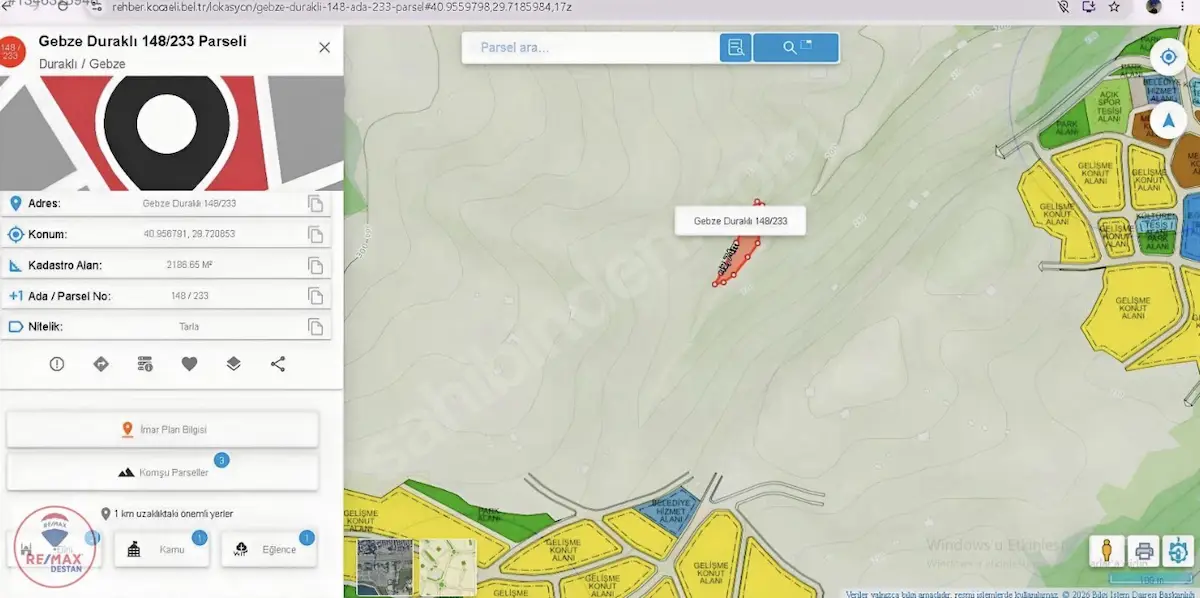Activate the street view person icon

click(1106, 550)
